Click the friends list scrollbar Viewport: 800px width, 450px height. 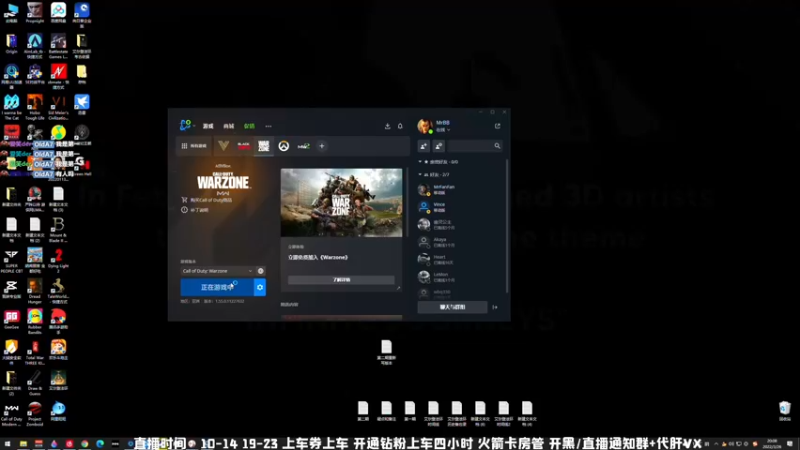[x=507, y=226]
